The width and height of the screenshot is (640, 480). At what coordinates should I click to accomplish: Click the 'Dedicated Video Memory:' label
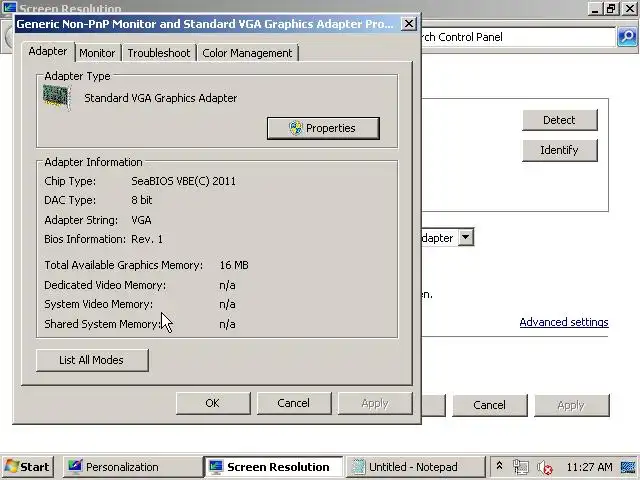[105, 285]
